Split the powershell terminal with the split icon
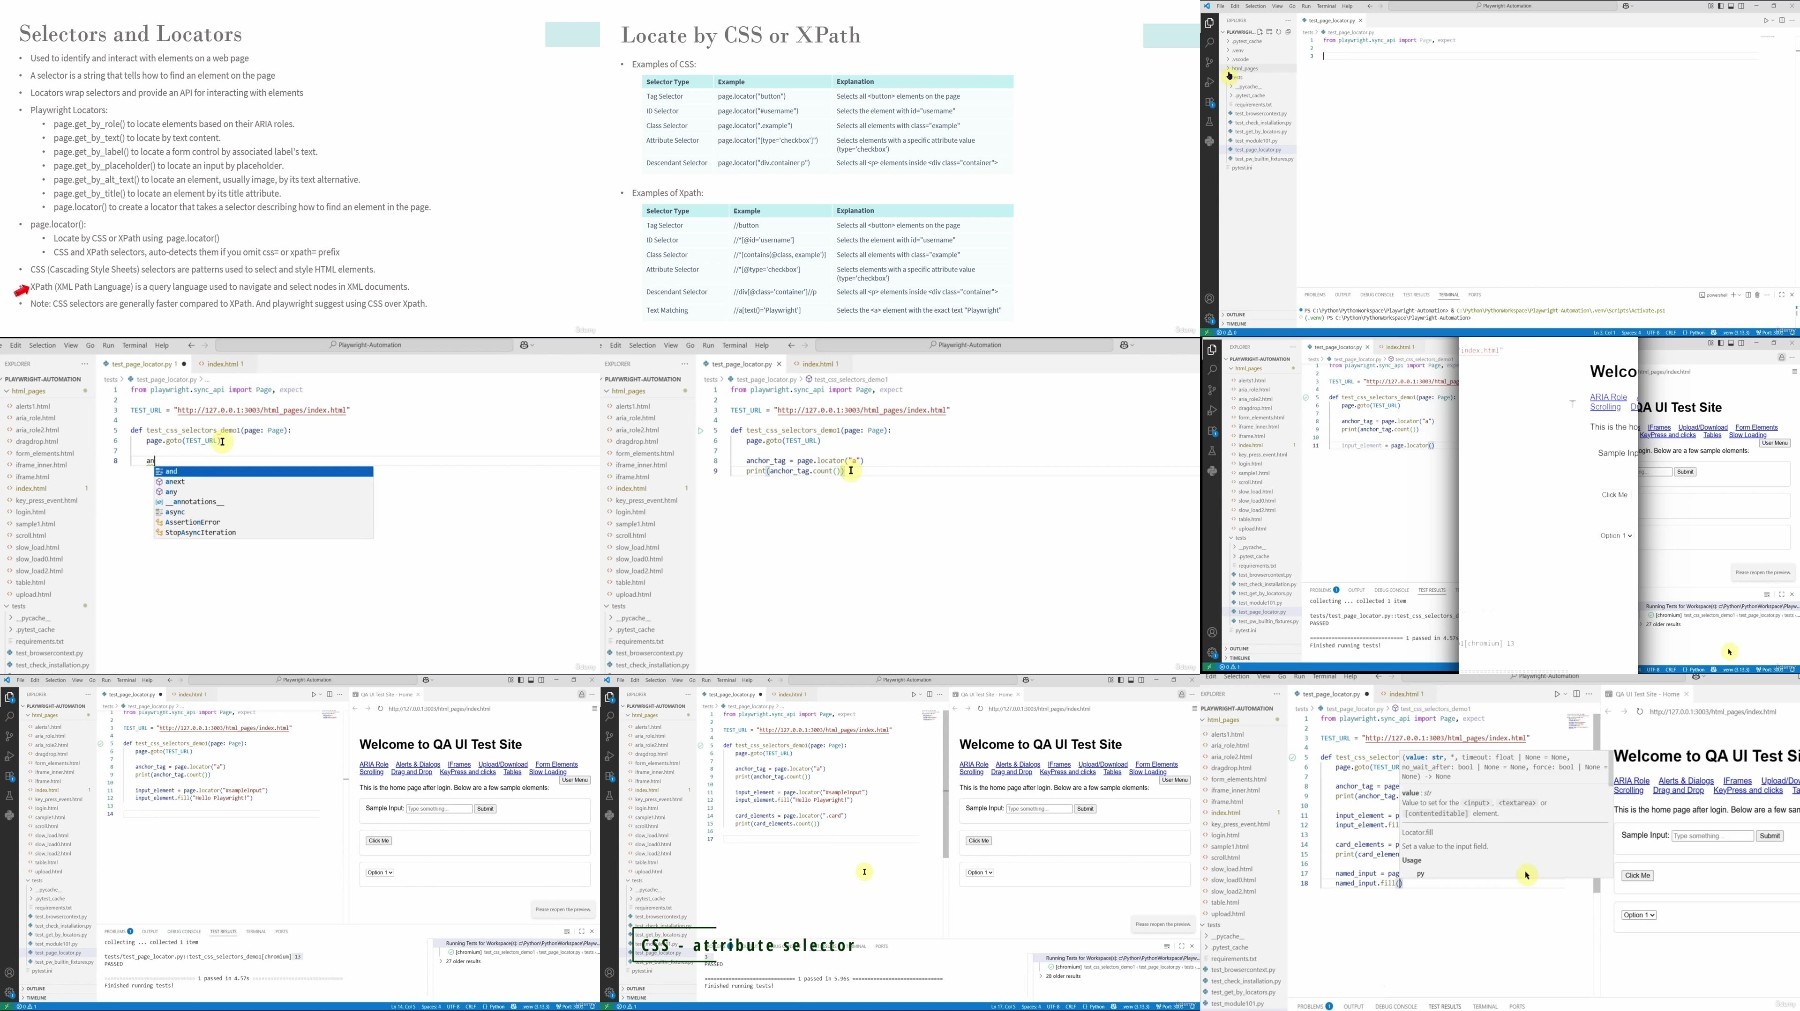The image size is (1800, 1011). tap(1748, 295)
